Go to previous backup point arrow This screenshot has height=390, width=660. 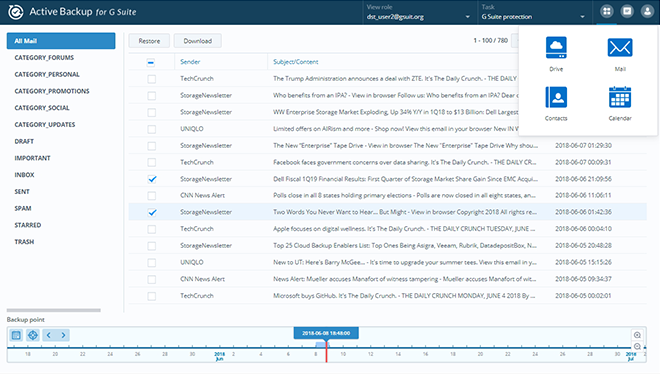[48, 335]
